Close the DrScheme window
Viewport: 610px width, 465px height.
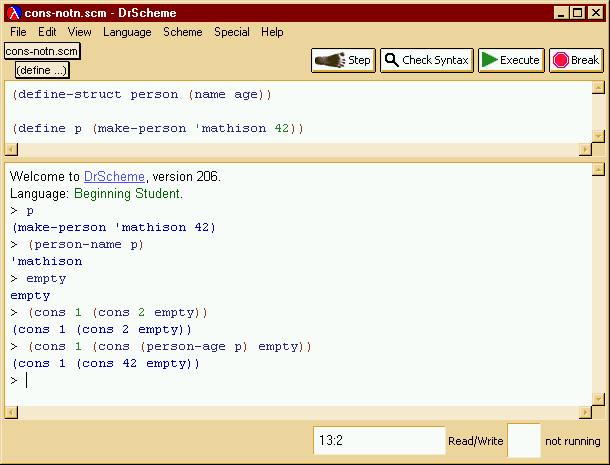click(596, 13)
